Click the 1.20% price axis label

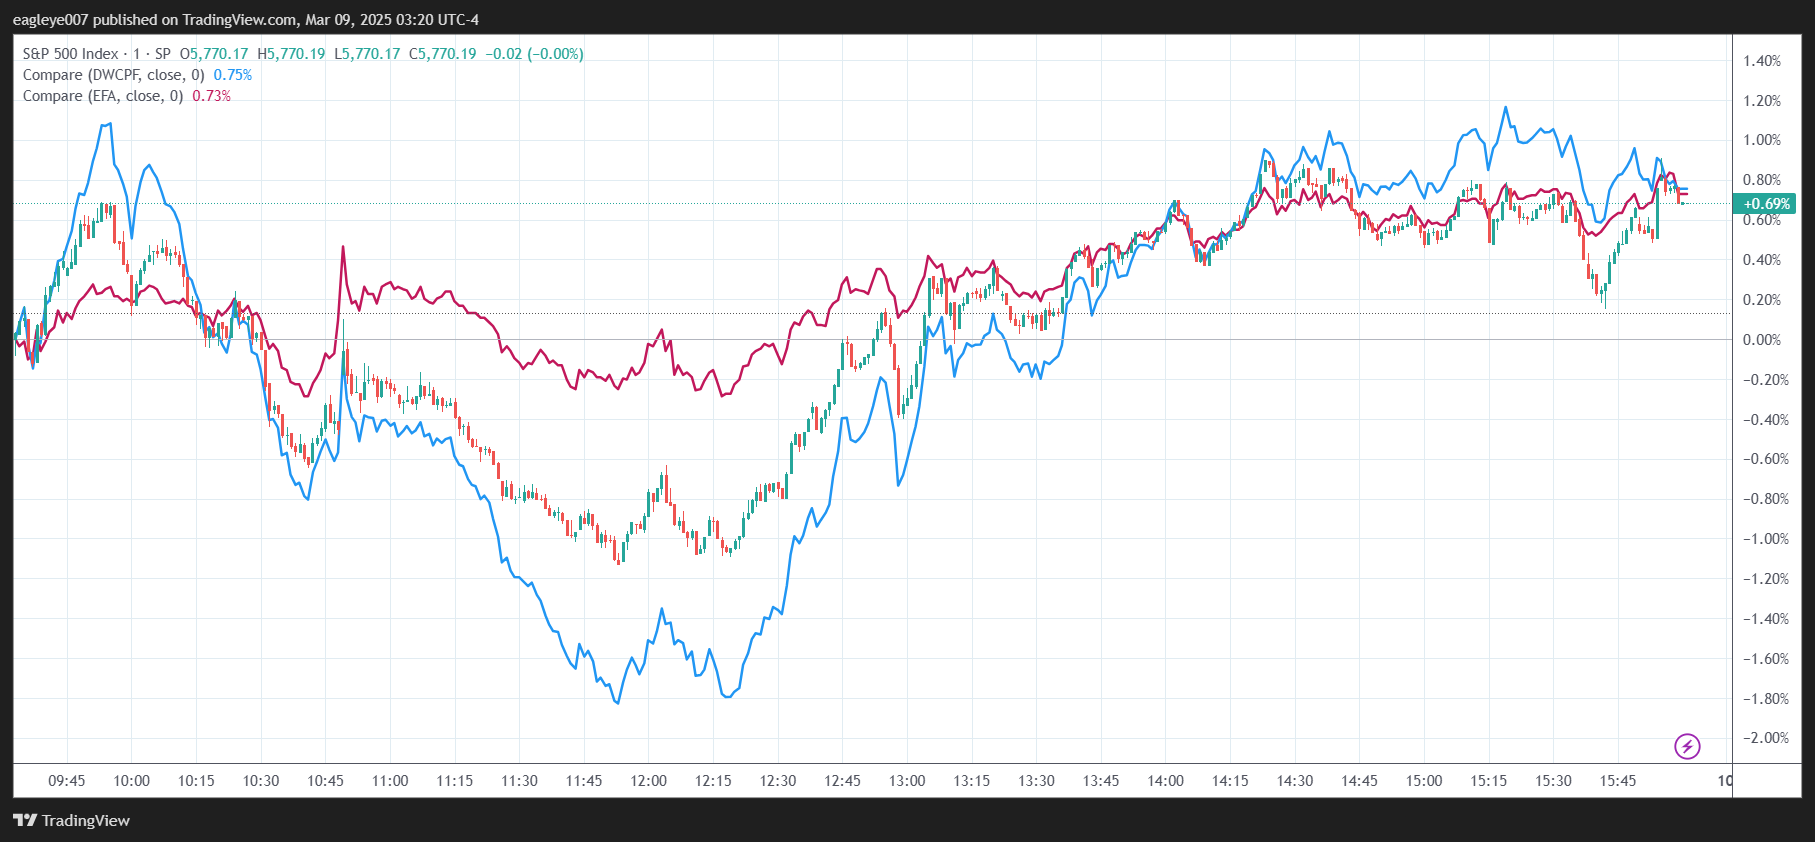click(1762, 101)
